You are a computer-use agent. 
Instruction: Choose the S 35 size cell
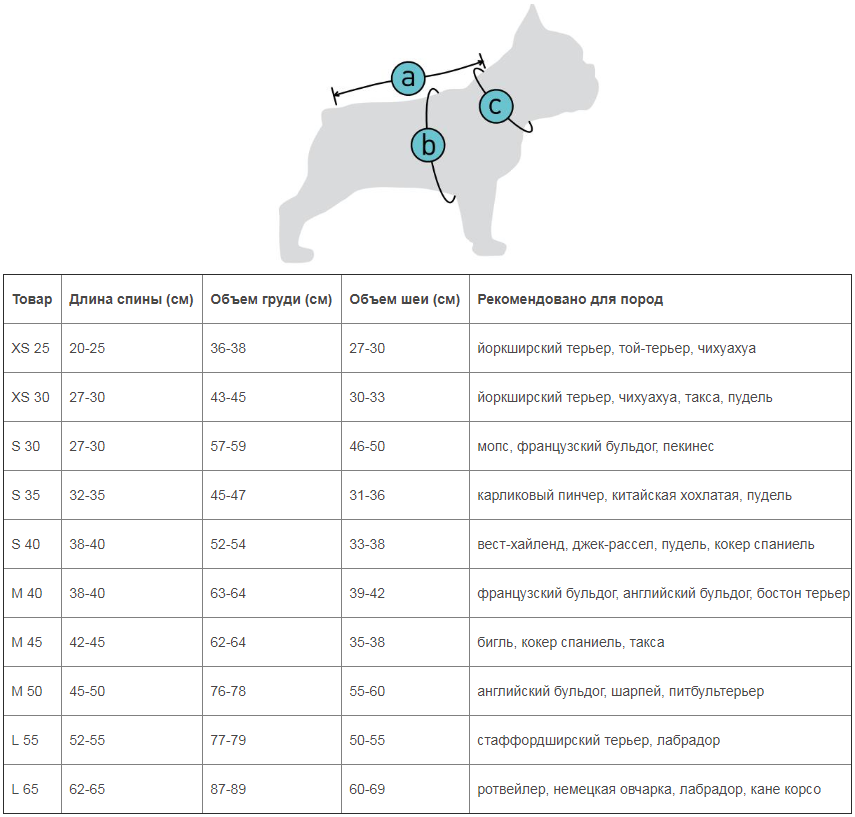point(26,496)
